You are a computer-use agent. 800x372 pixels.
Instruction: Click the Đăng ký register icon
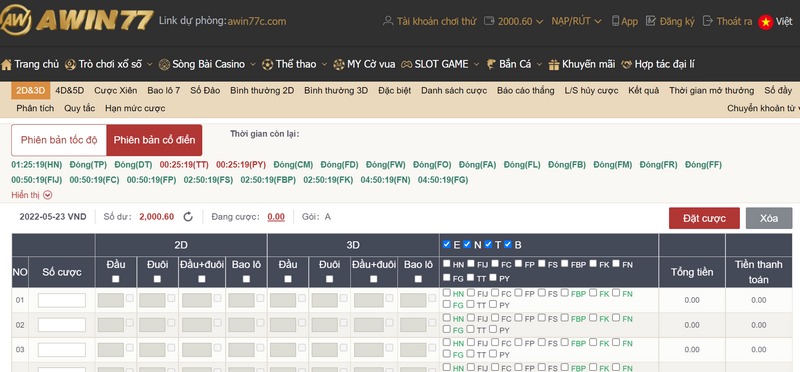[x=651, y=21]
